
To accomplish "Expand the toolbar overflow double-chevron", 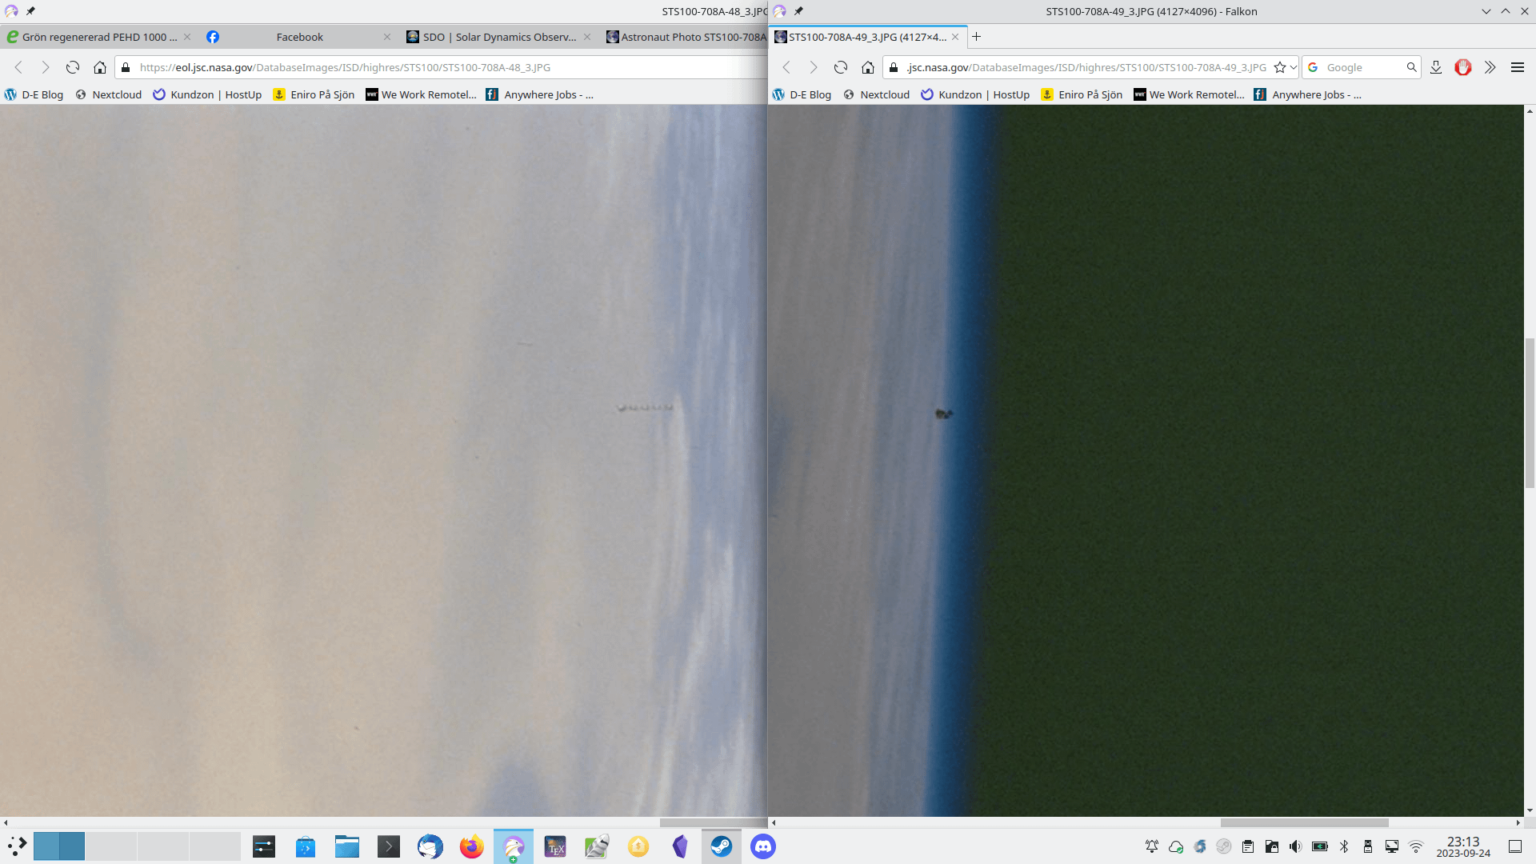I will click(1490, 67).
